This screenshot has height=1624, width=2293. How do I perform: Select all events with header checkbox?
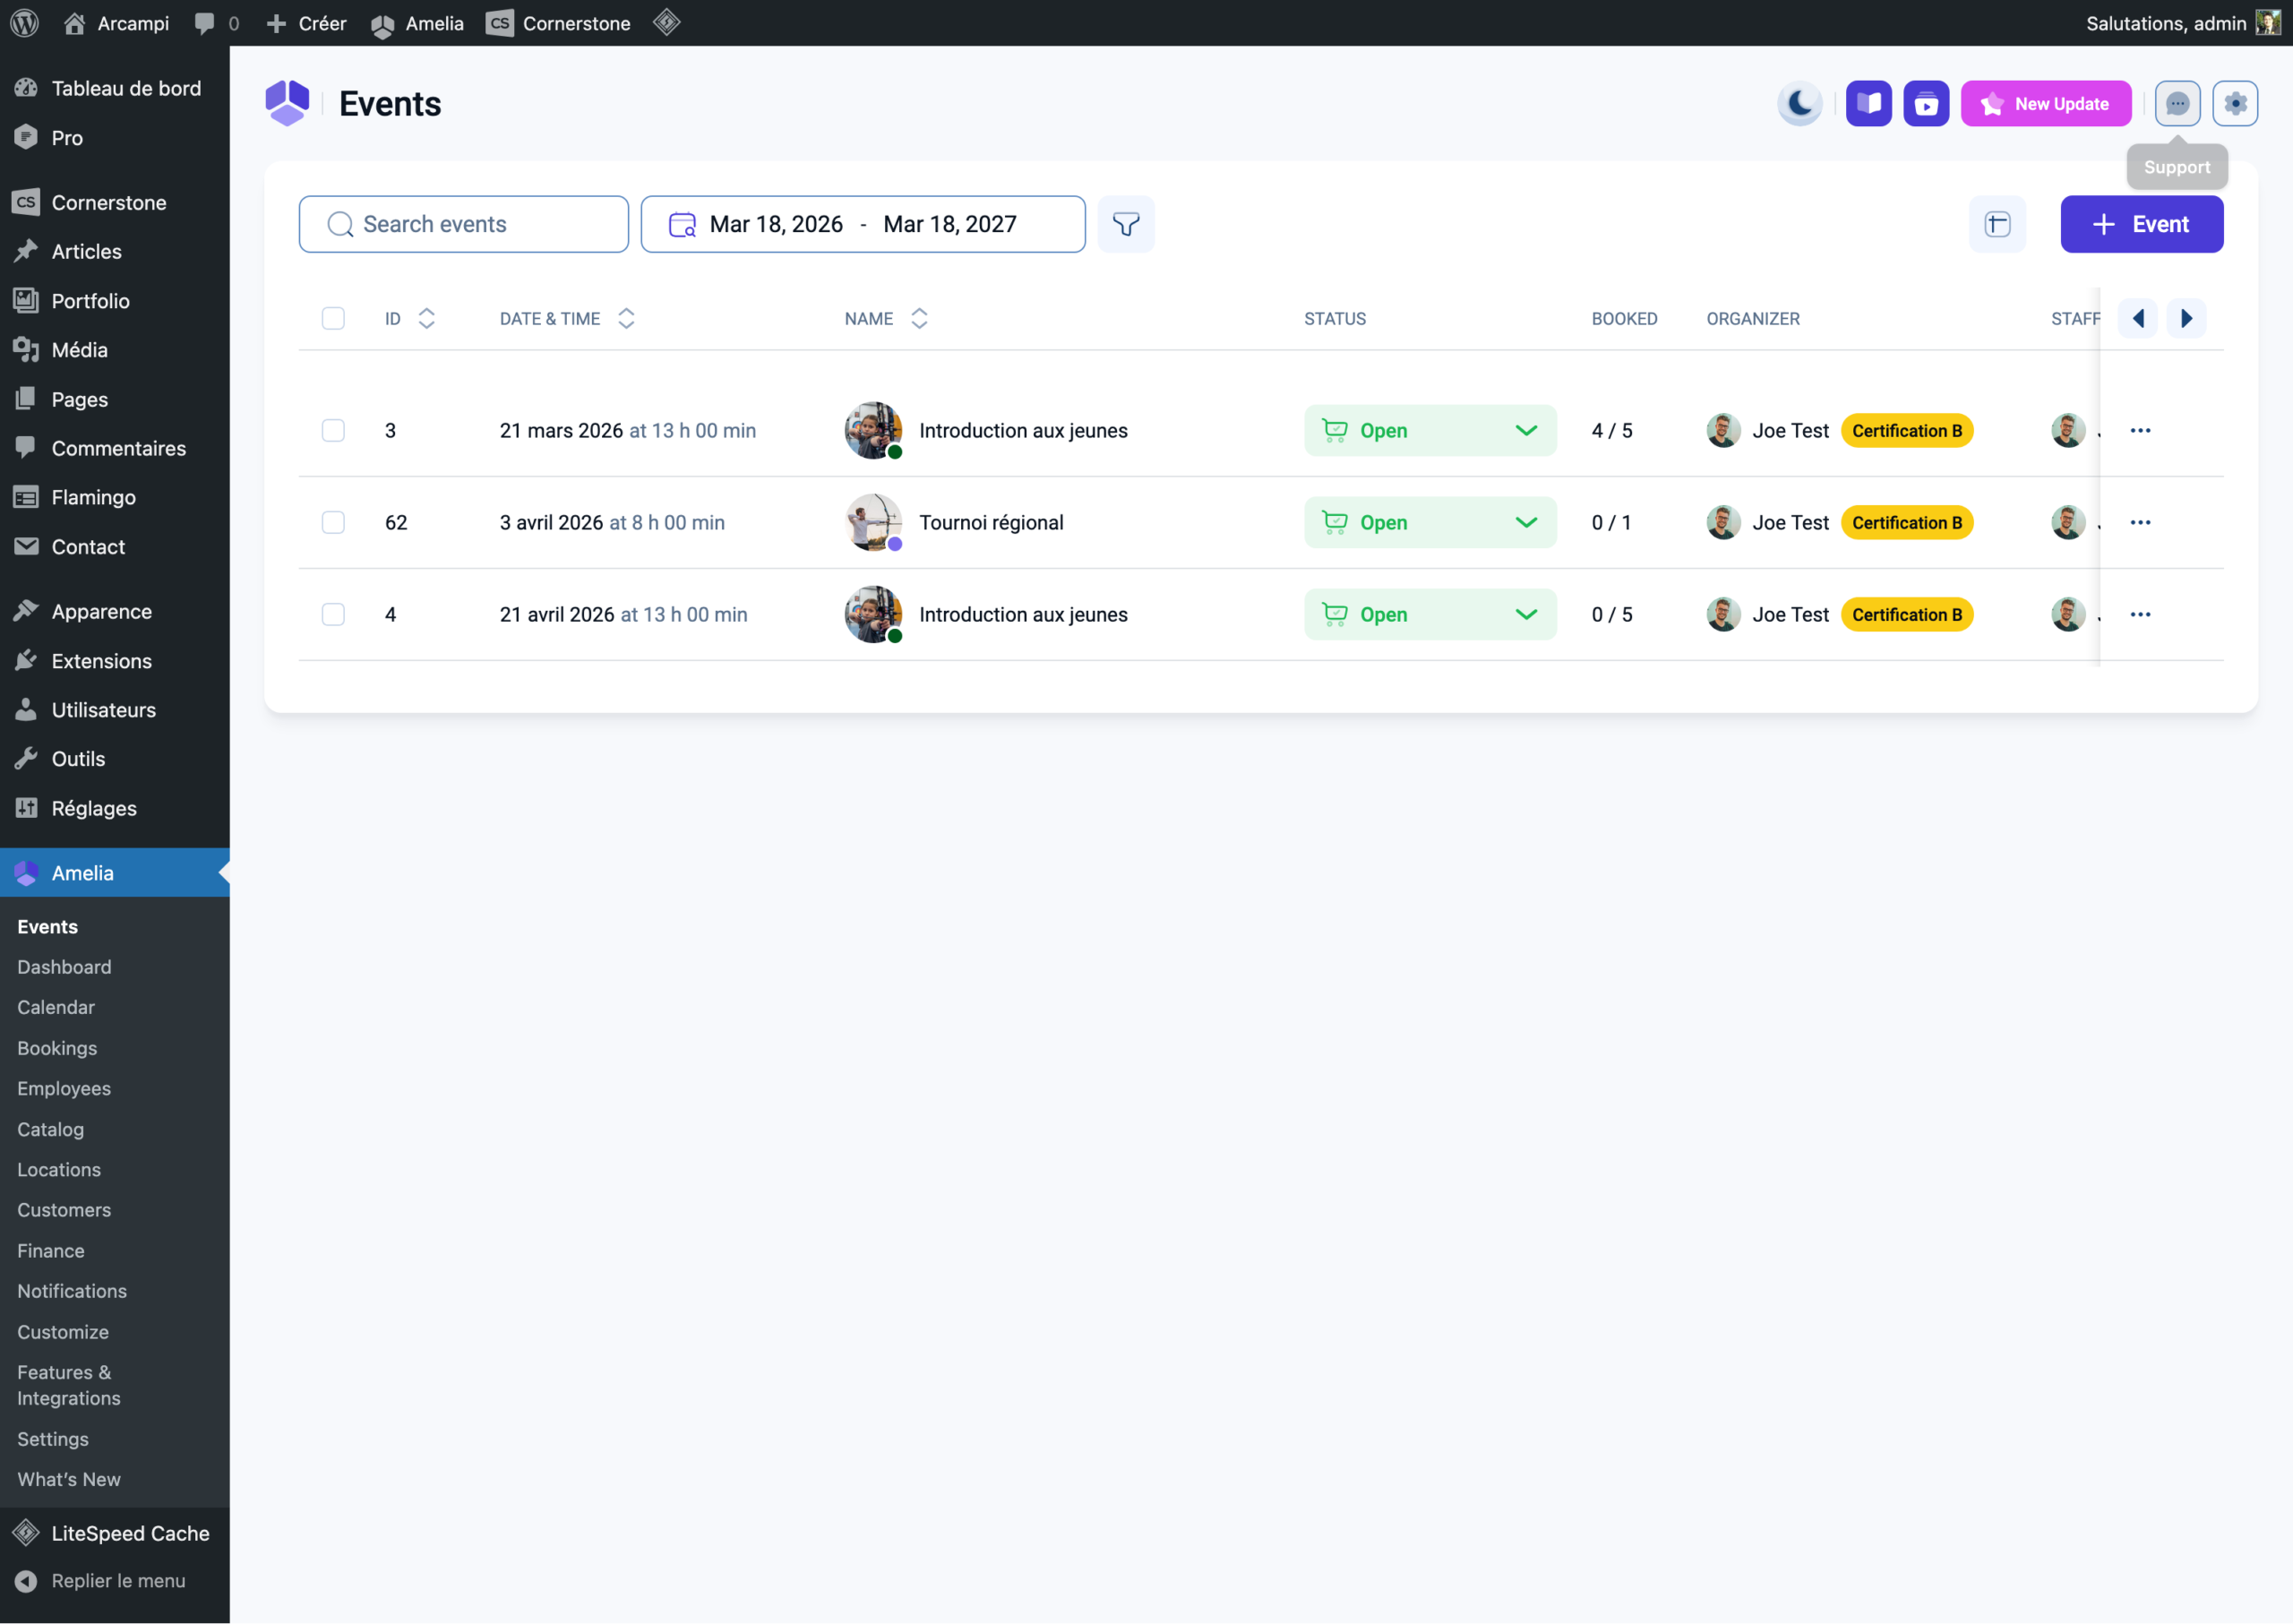pos(333,318)
